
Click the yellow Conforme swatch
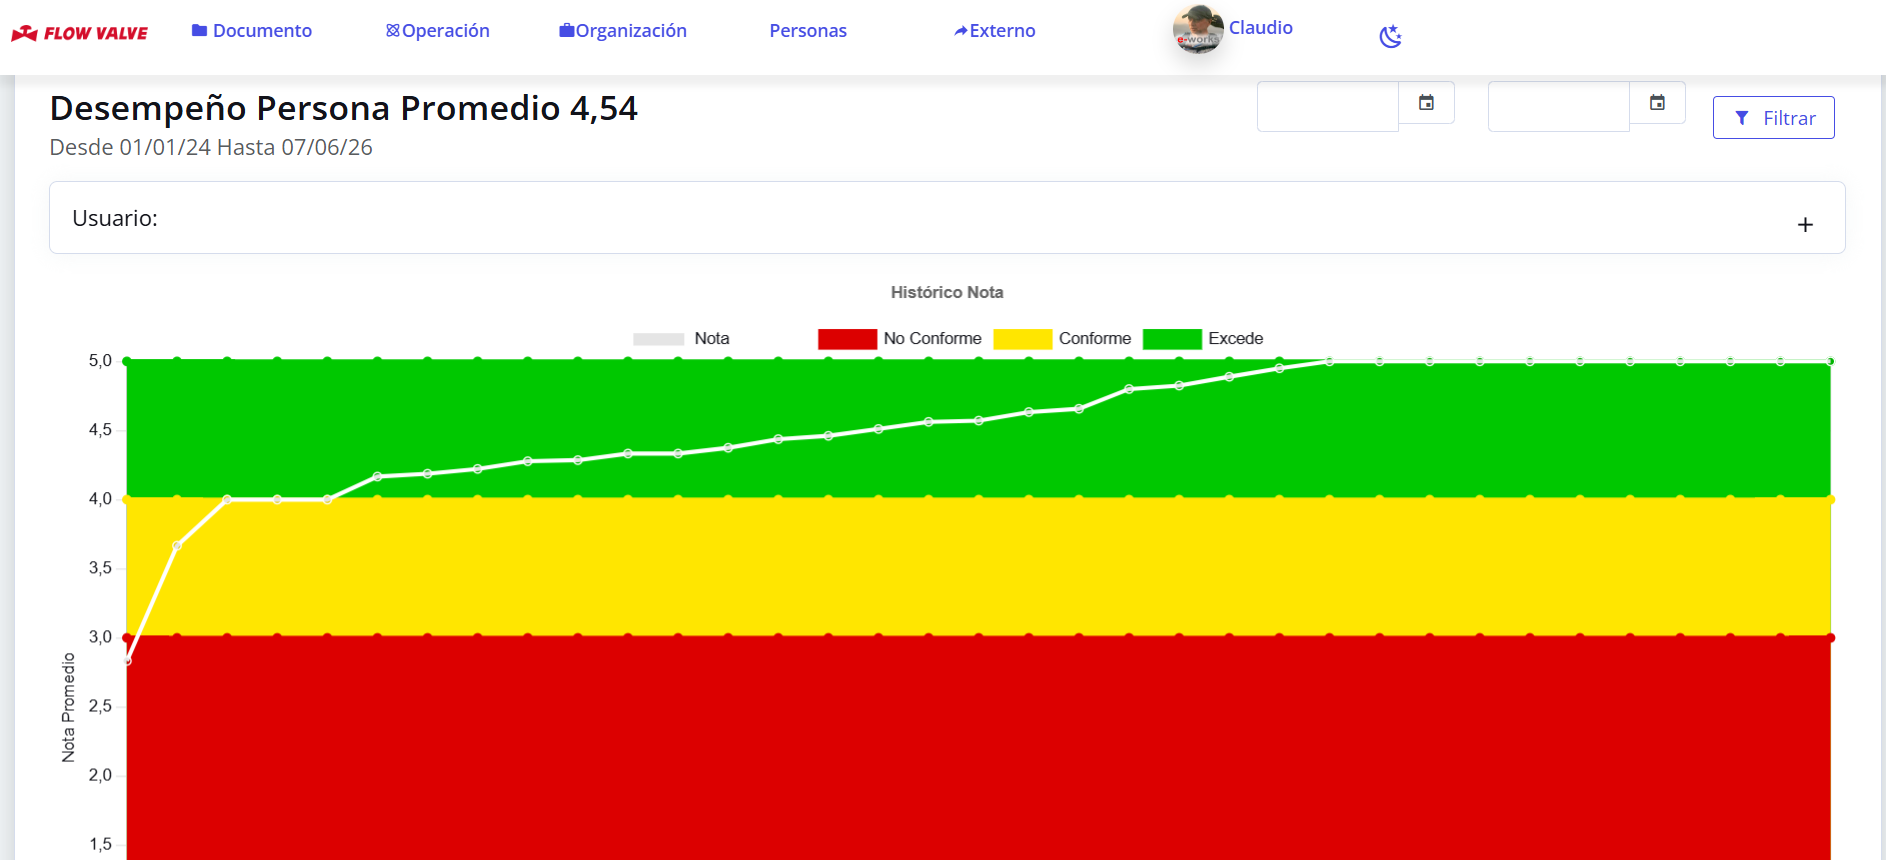point(1022,339)
